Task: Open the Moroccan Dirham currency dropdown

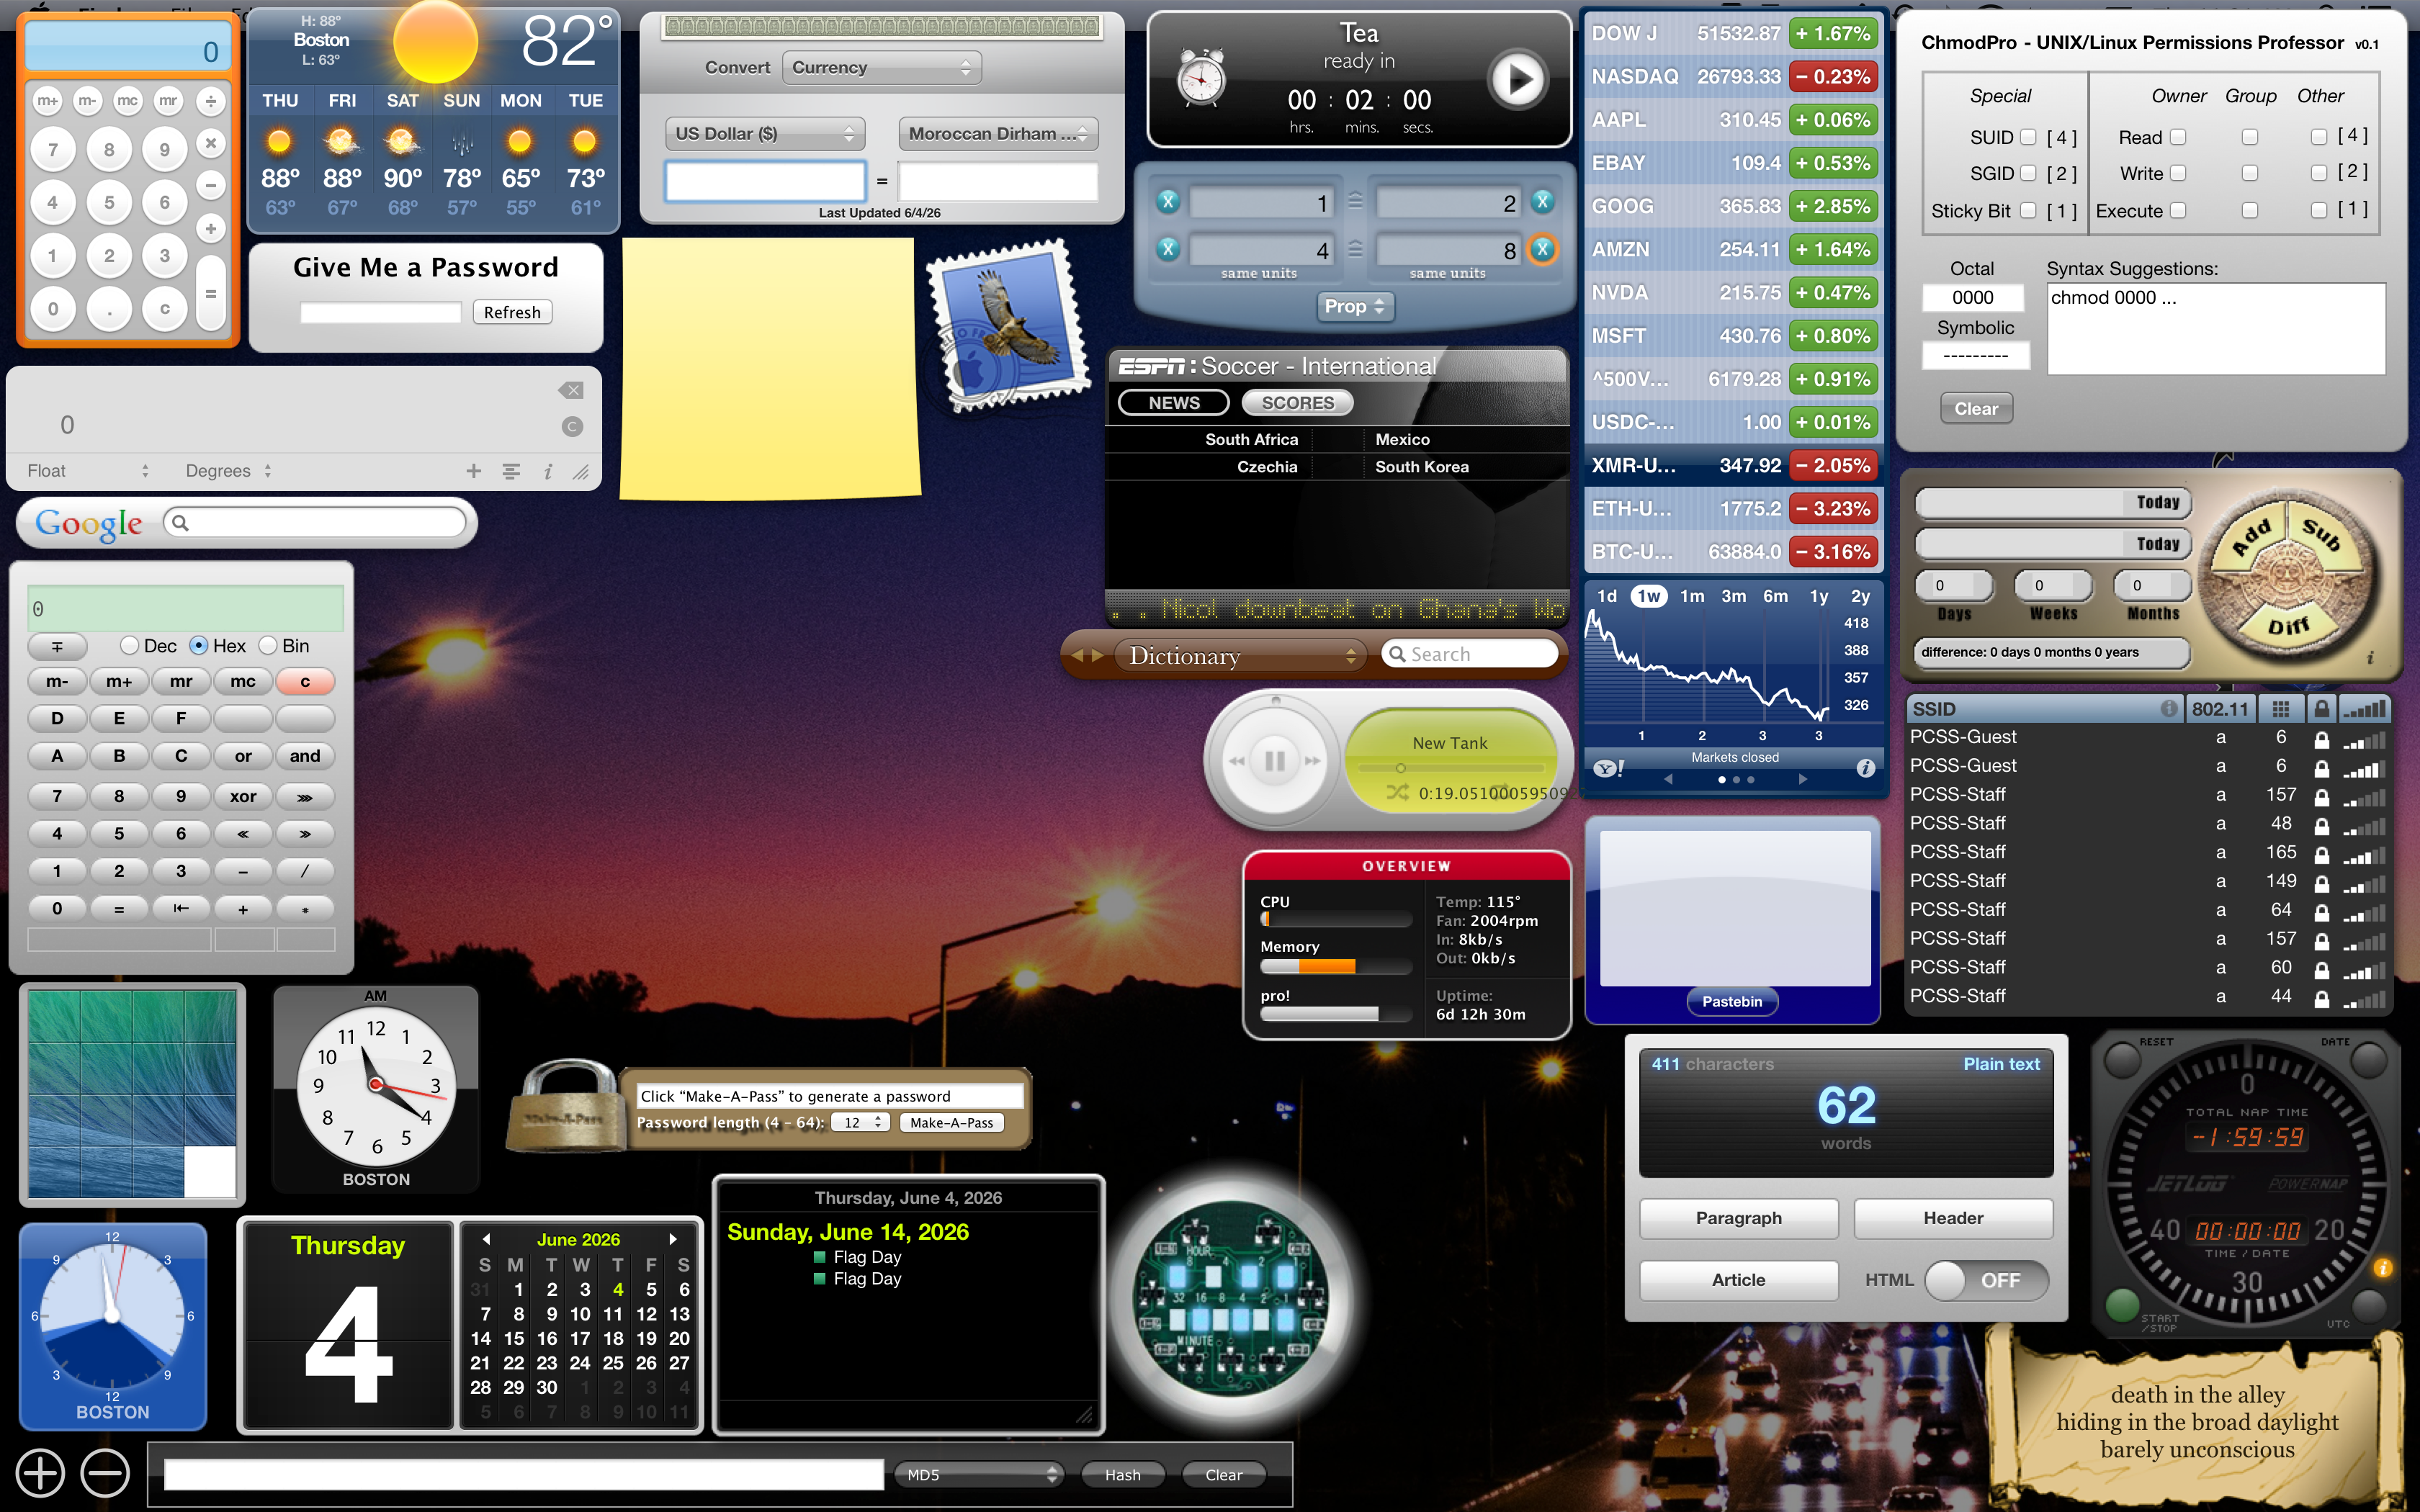Action: click(x=998, y=133)
